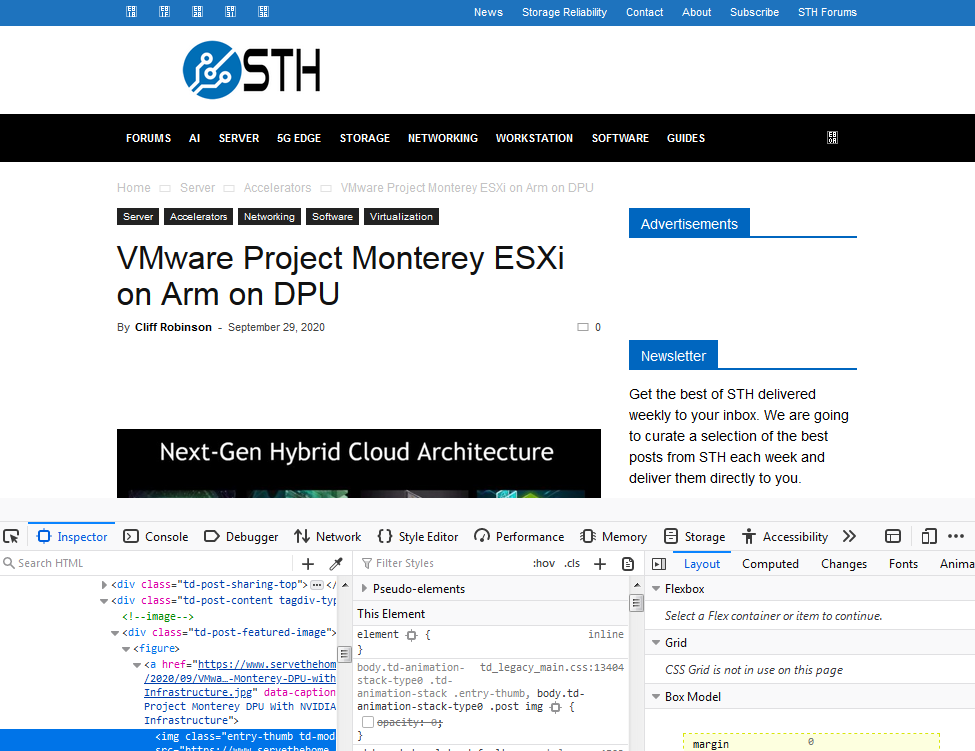Collapse the figure node

click(x=126, y=649)
